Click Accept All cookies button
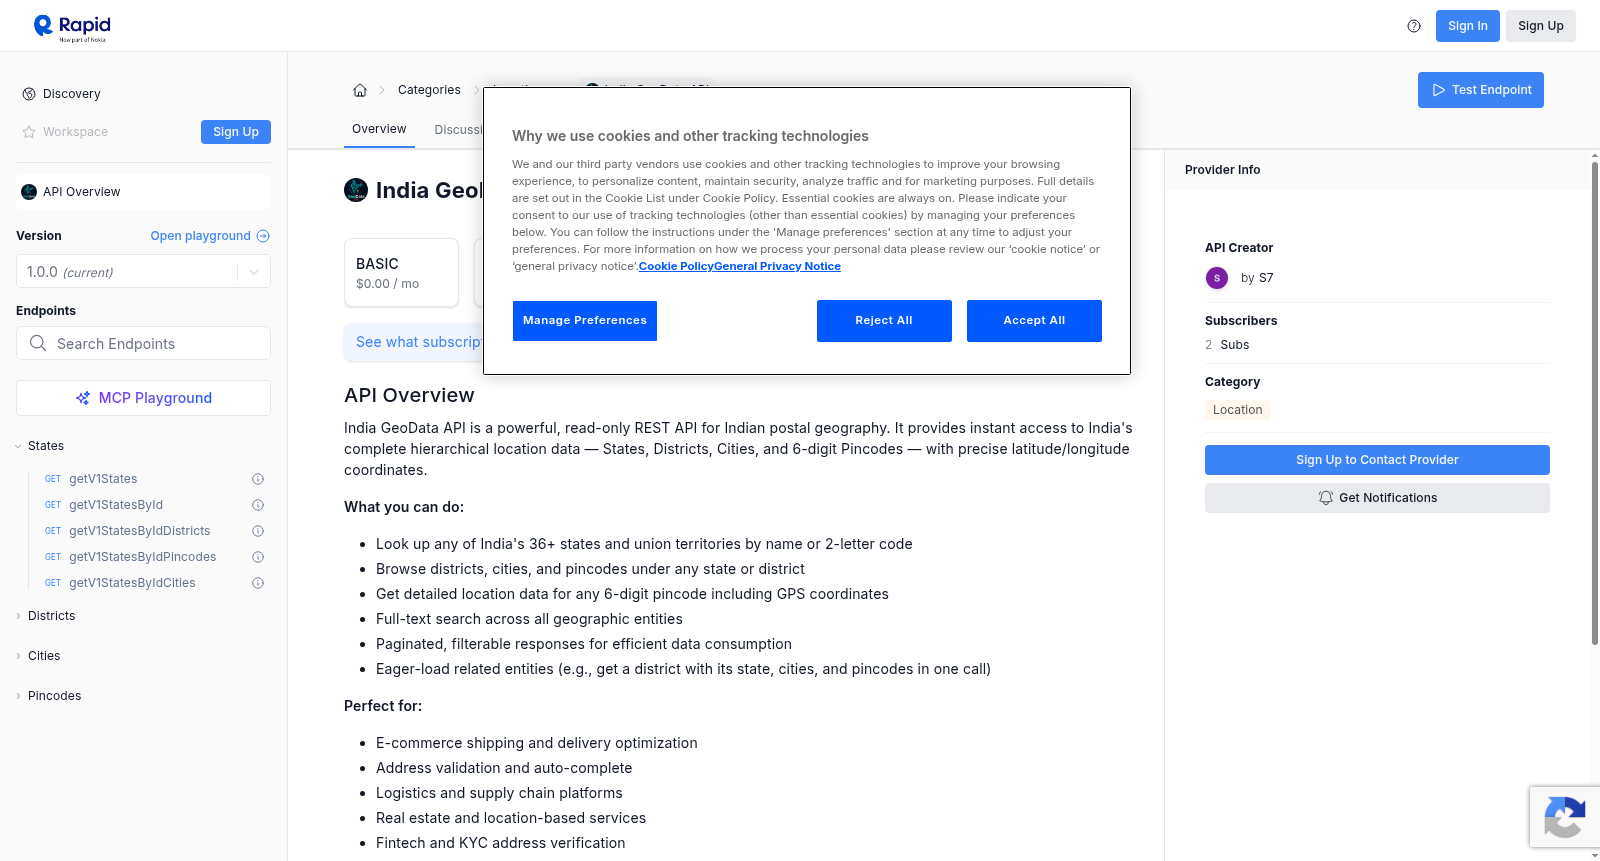 tap(1034, 321)
